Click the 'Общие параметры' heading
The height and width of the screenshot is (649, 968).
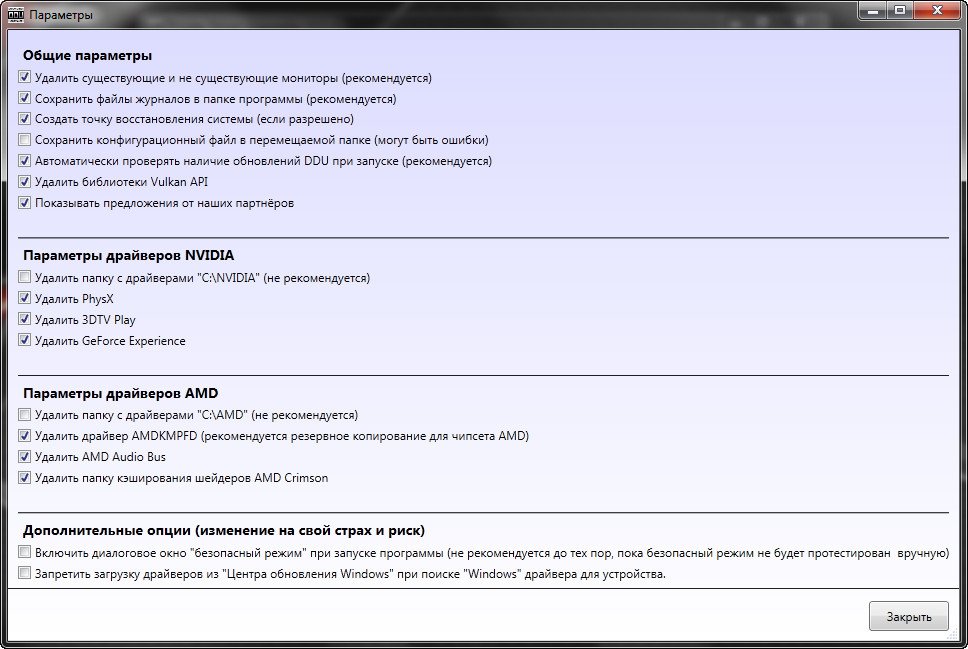click(87, 56)
